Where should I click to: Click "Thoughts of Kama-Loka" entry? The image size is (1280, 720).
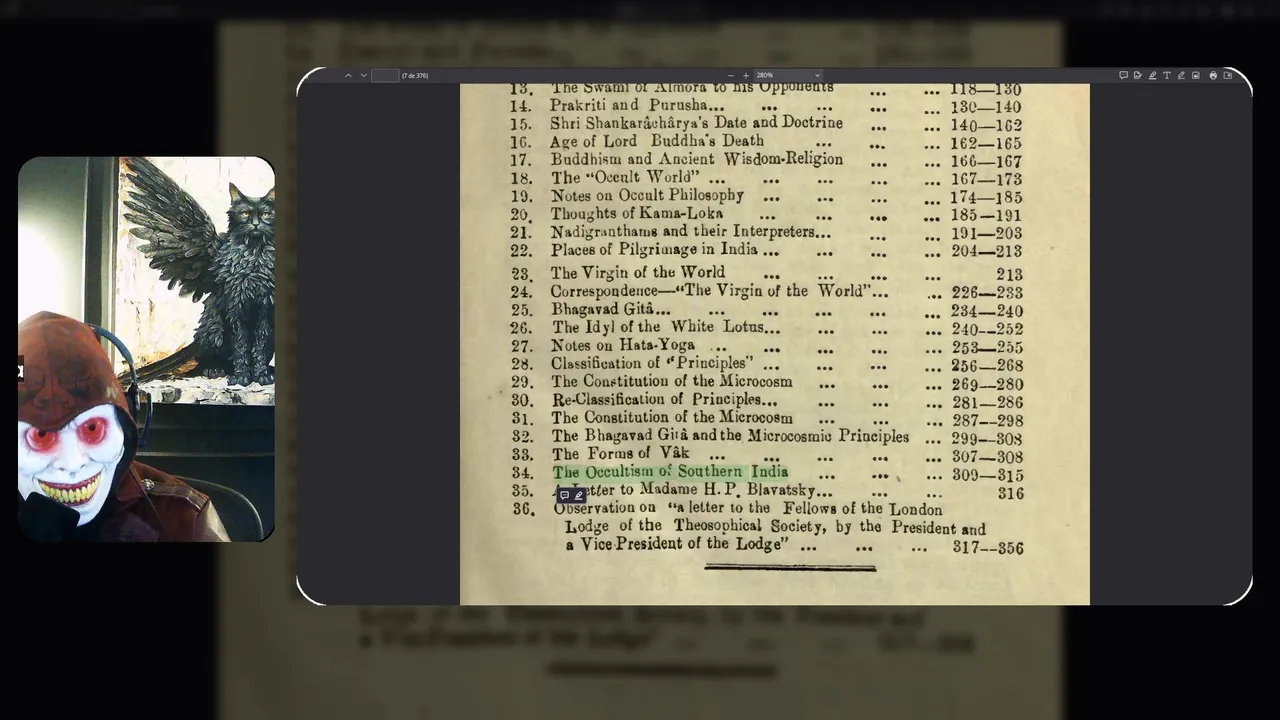tap(637, 213)
